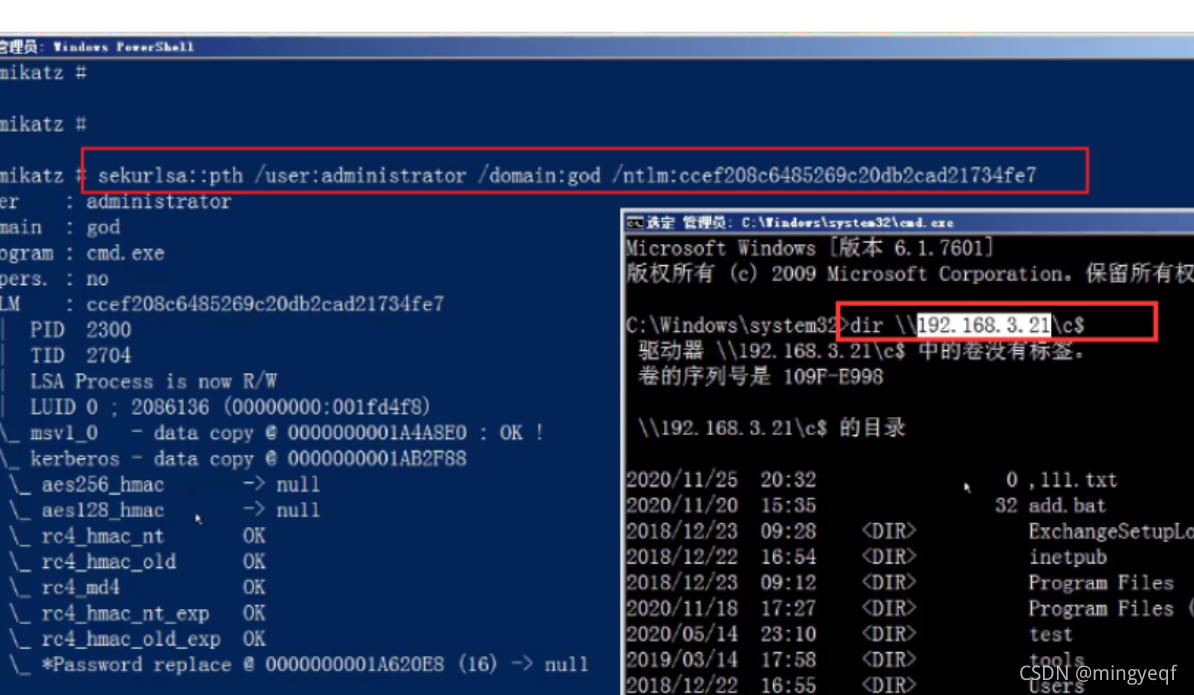Screen dimensions: 1194x695
Task: Click the 'PID 2300' line
Action: coord(80,330)
